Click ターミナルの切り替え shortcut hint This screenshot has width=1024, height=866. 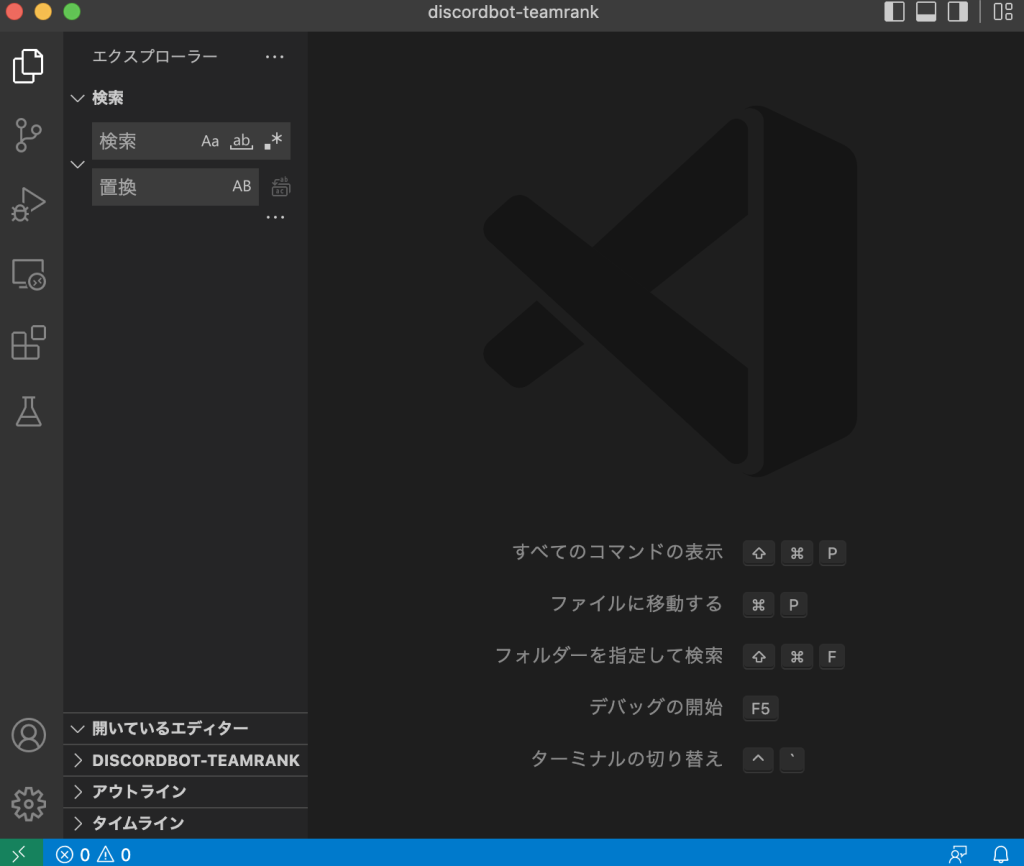(x=627, y=758)
